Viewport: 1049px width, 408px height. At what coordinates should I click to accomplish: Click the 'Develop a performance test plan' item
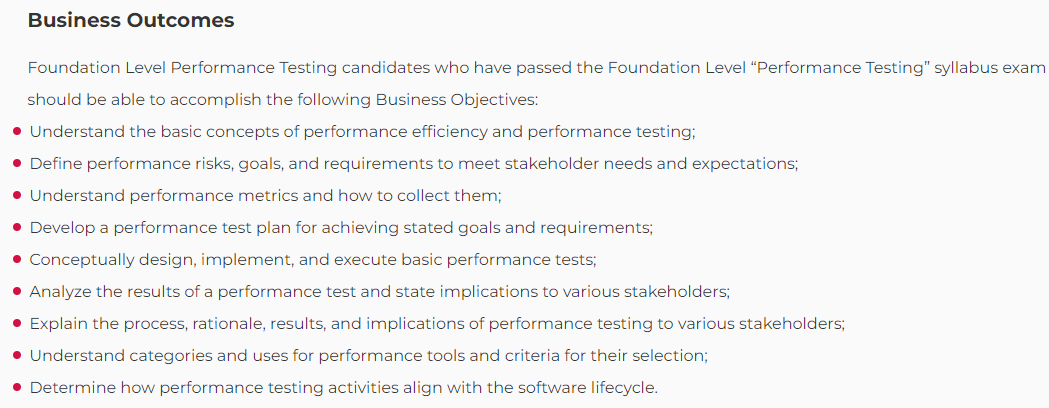click(x=341, y=227)
